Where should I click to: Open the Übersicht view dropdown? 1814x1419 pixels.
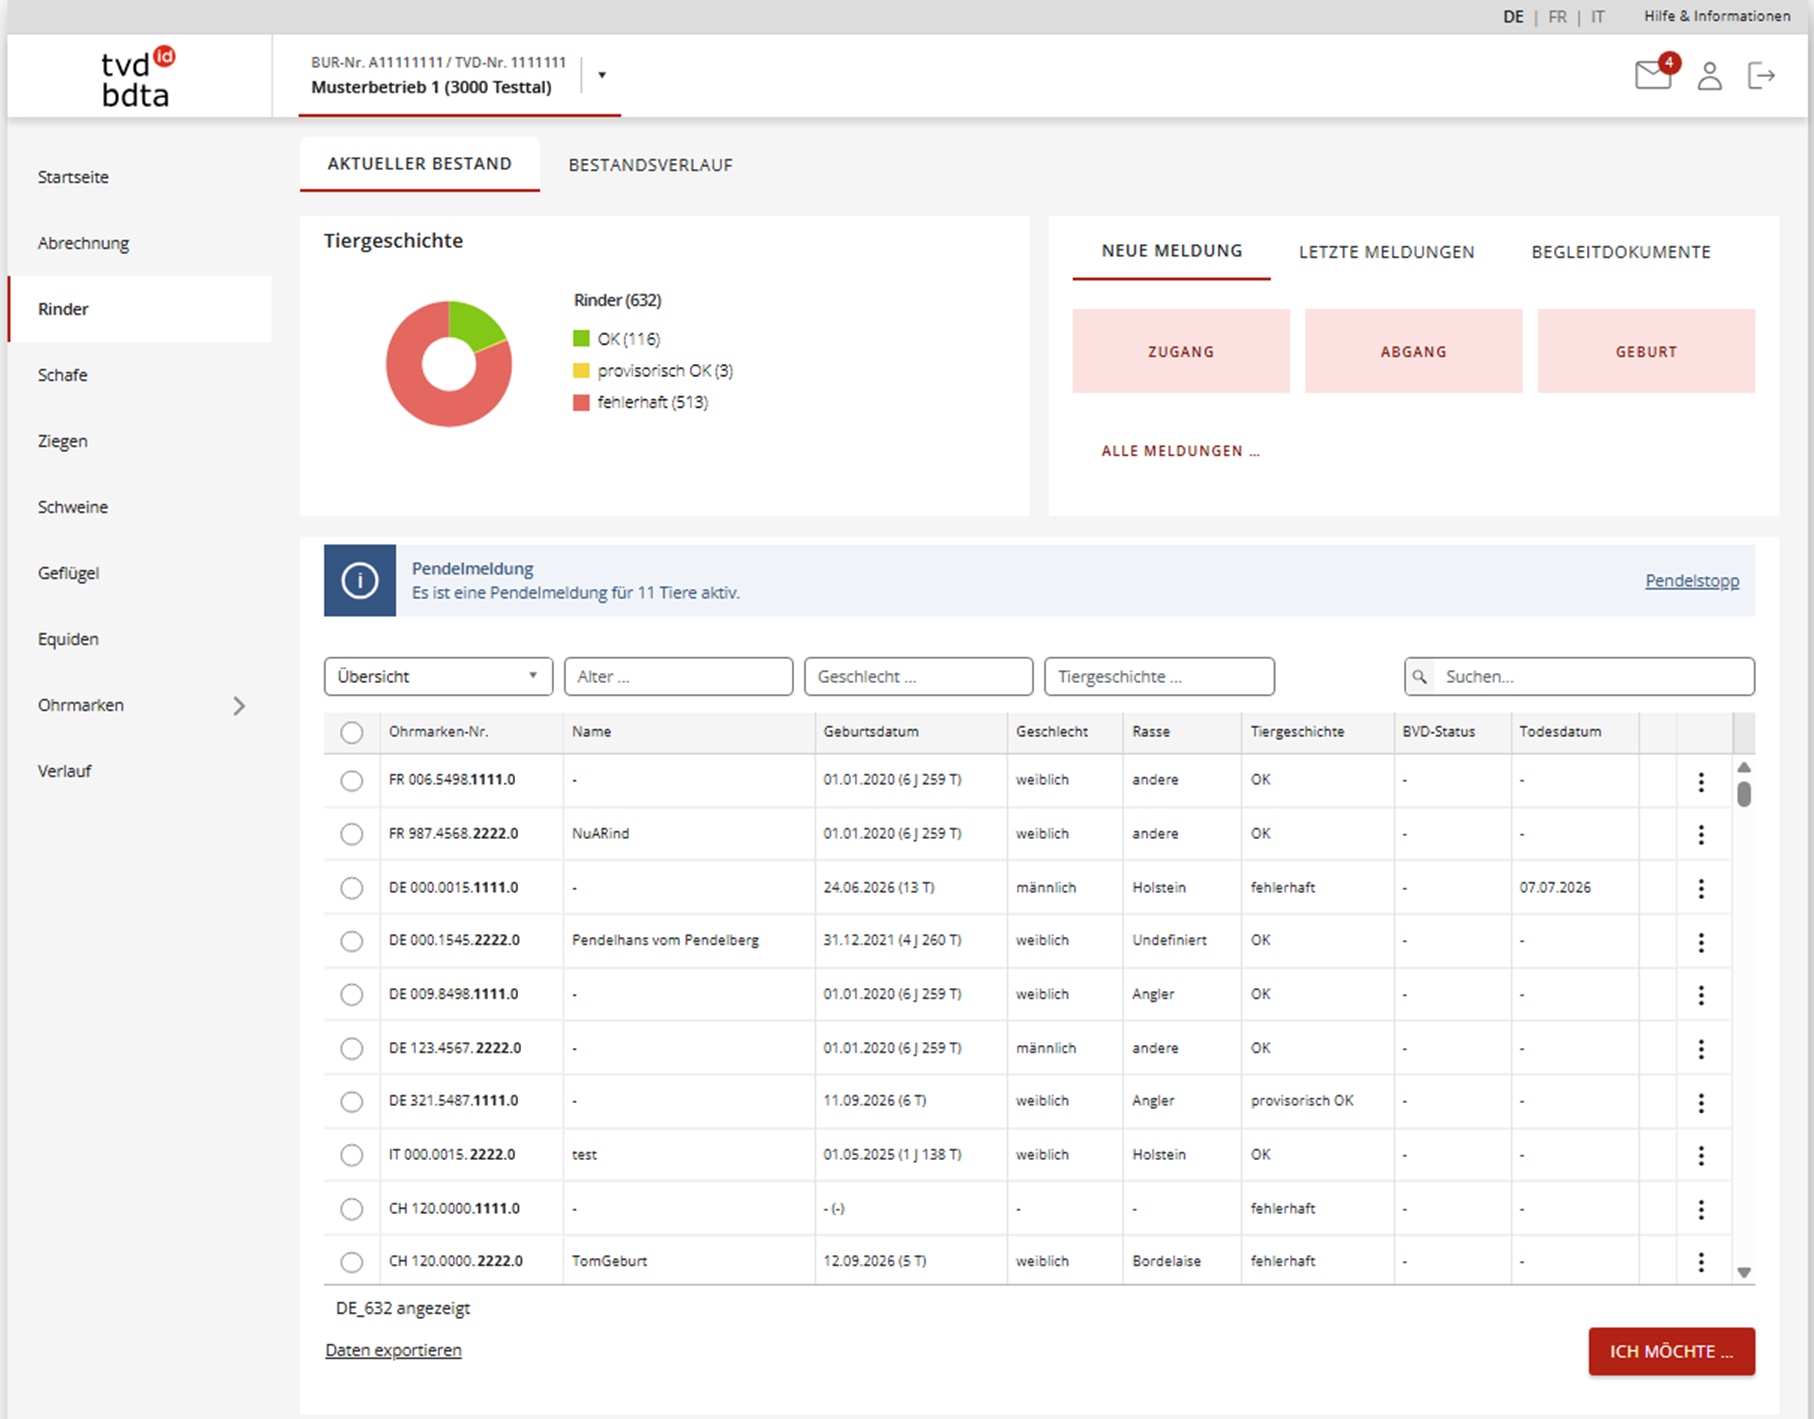(438, 677)
